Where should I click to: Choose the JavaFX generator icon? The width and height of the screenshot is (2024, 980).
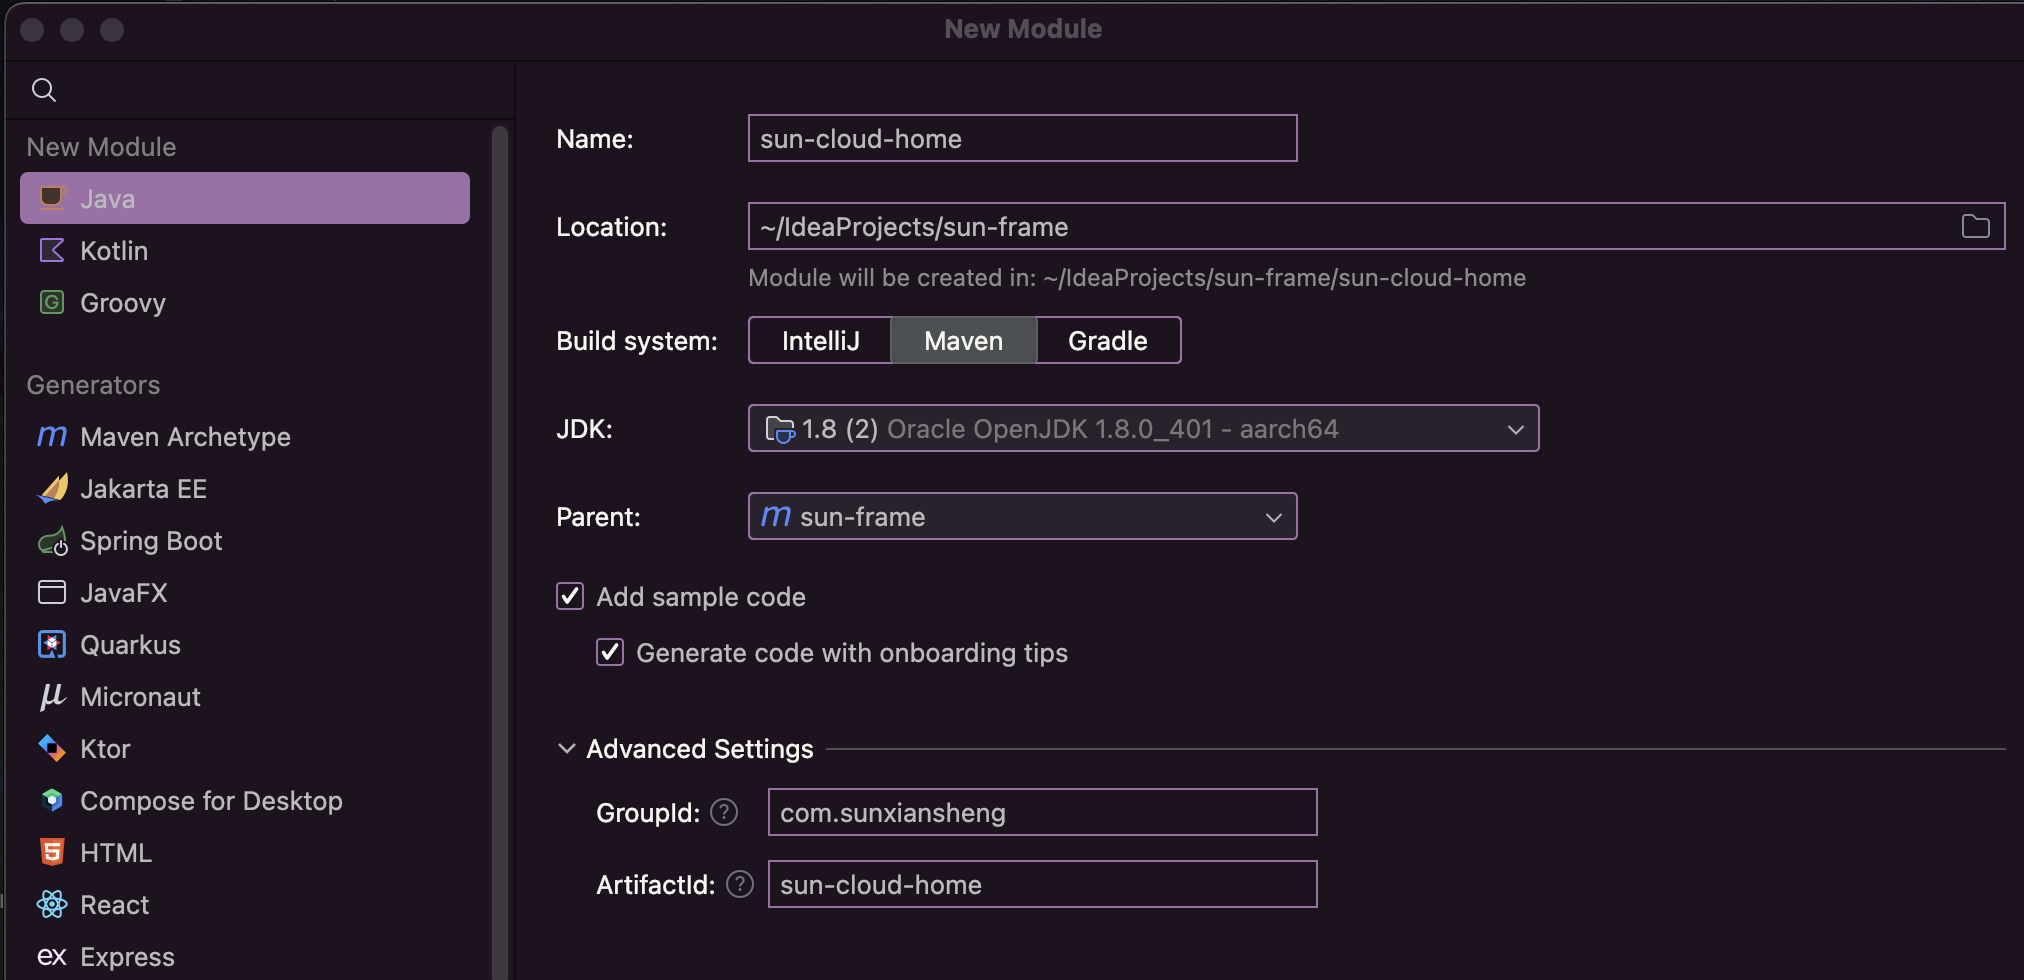[x=52, y=592]
